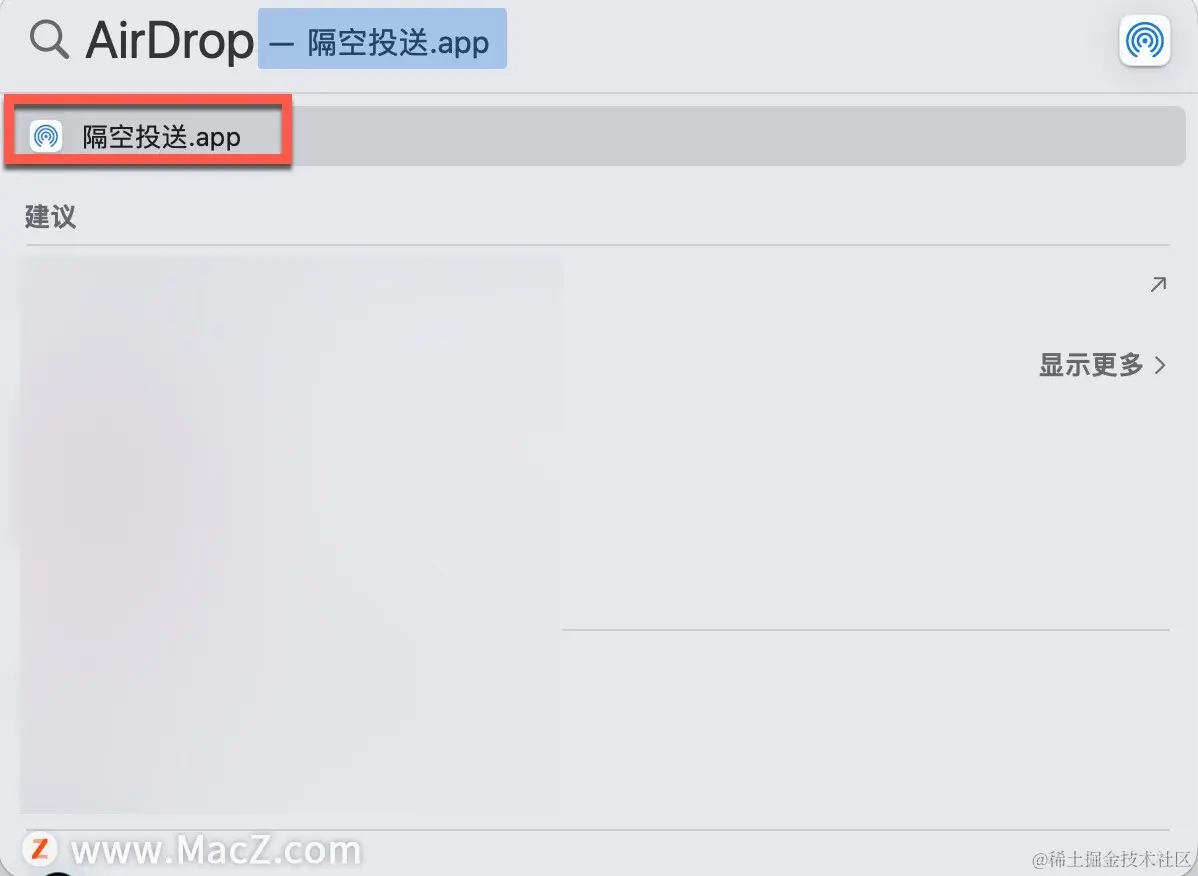Screen dimensions: 1198x876
Task: Click the 显示更多 link
Action: coord(1090,365)
